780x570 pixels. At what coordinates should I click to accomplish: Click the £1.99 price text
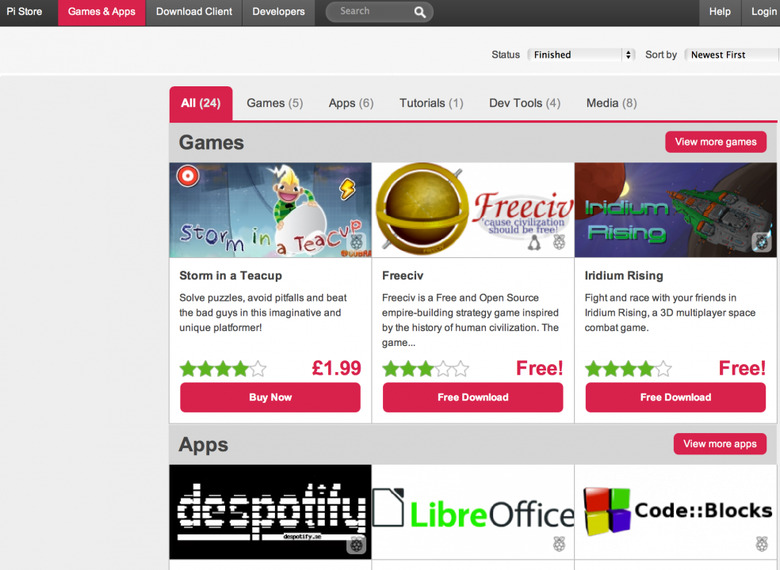pos(336,369)
